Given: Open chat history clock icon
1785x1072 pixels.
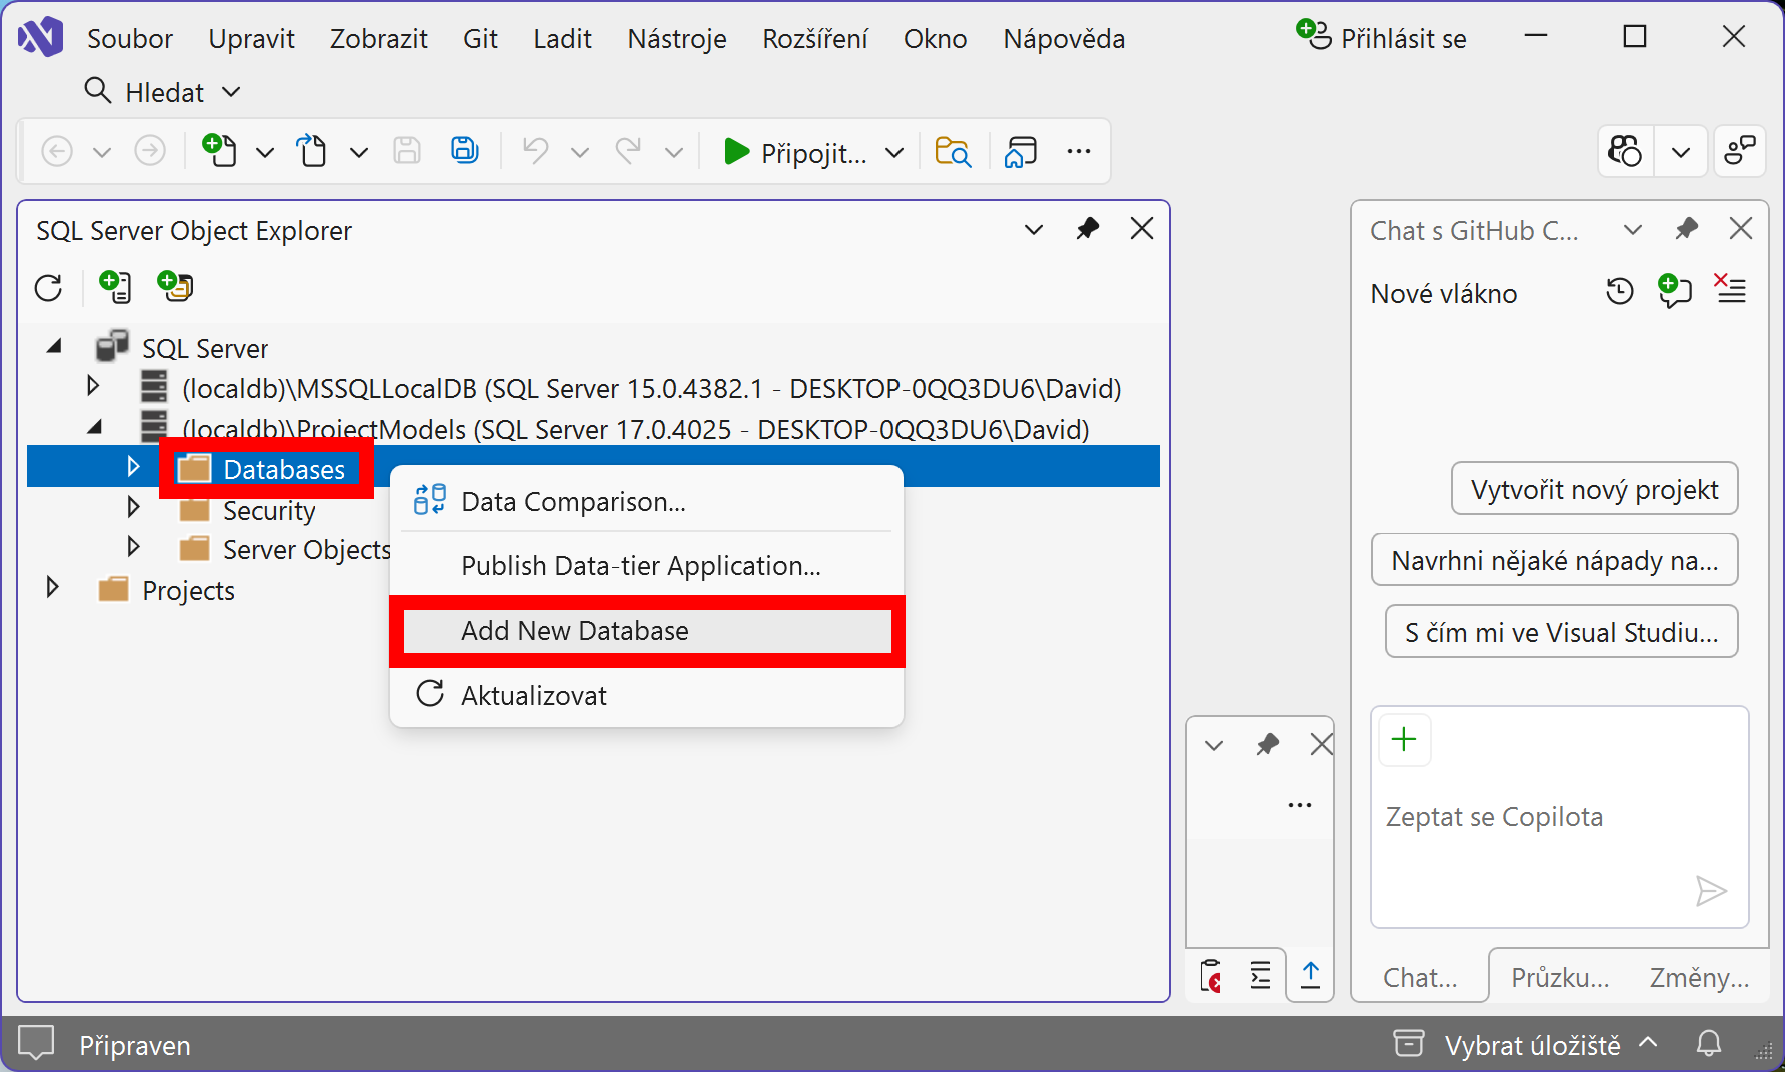Looking at the screenshot, I should click(1619, 291).
